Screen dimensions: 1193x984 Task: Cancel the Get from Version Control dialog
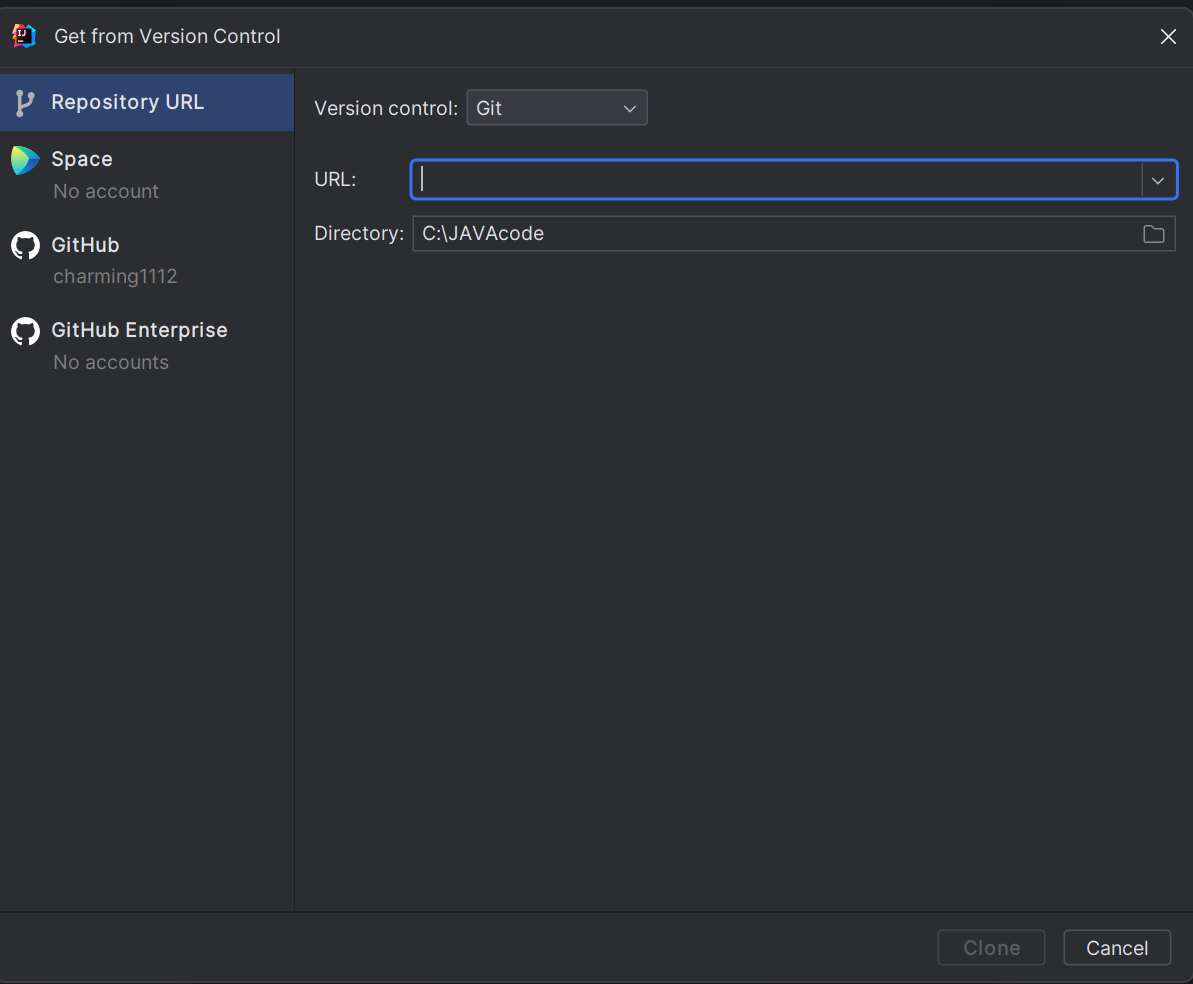[1117, 947]
